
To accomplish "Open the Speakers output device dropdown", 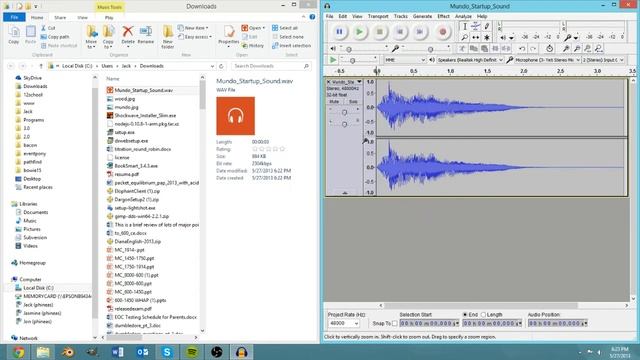I will click(x=470, y=60).
